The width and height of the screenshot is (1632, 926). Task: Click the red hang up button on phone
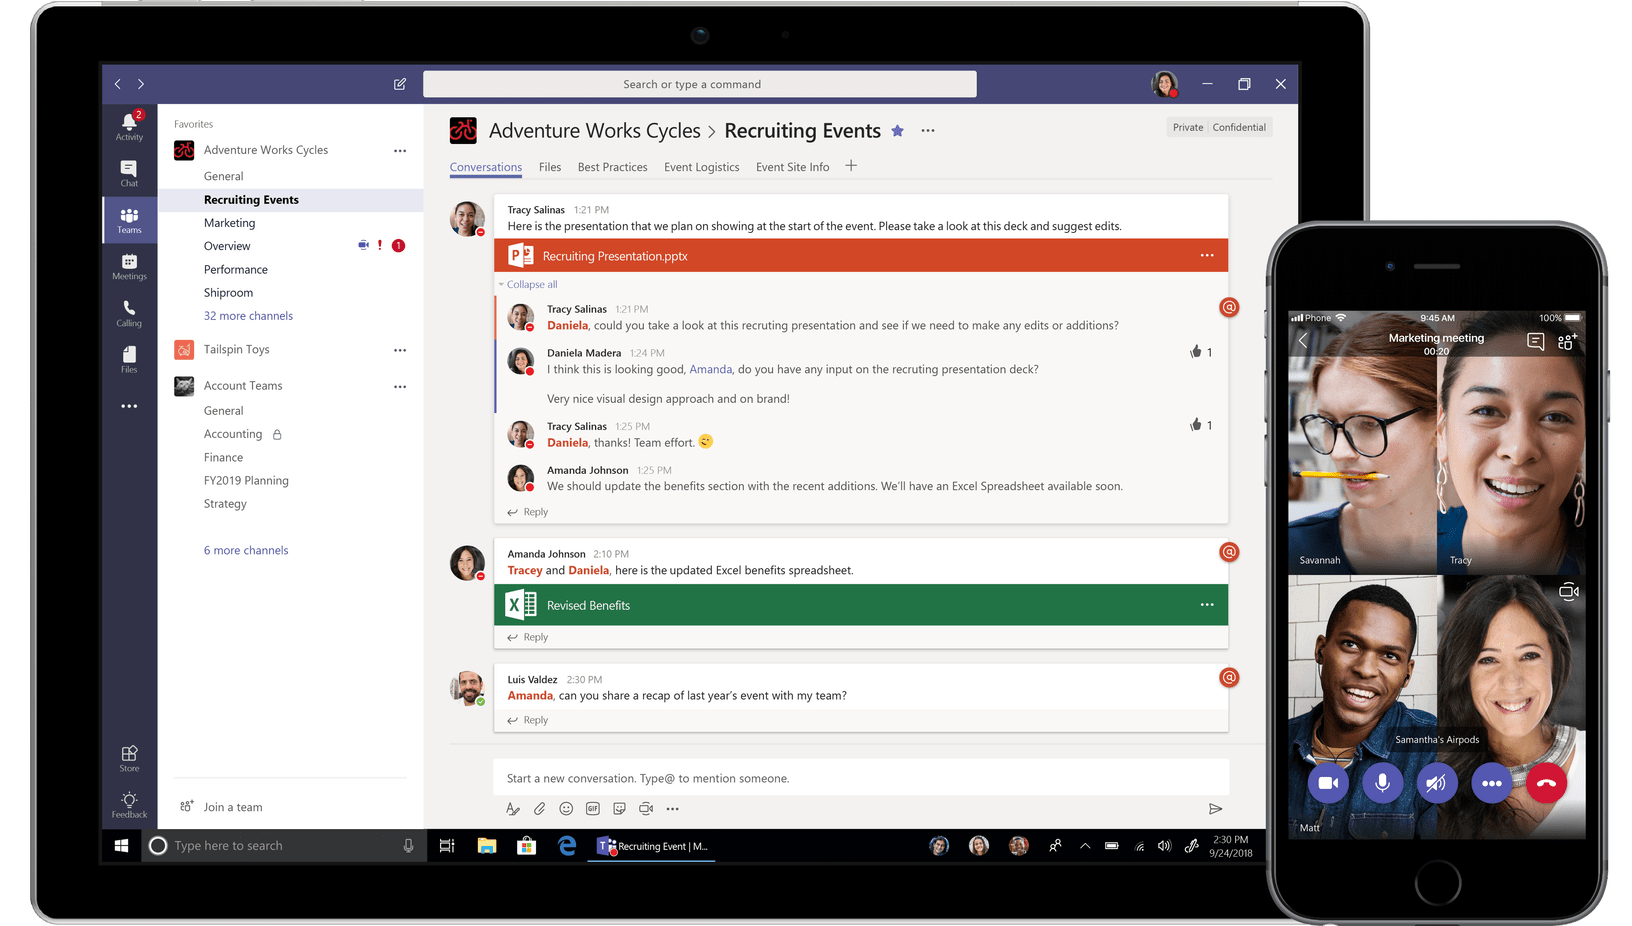tap(1546, 783)
